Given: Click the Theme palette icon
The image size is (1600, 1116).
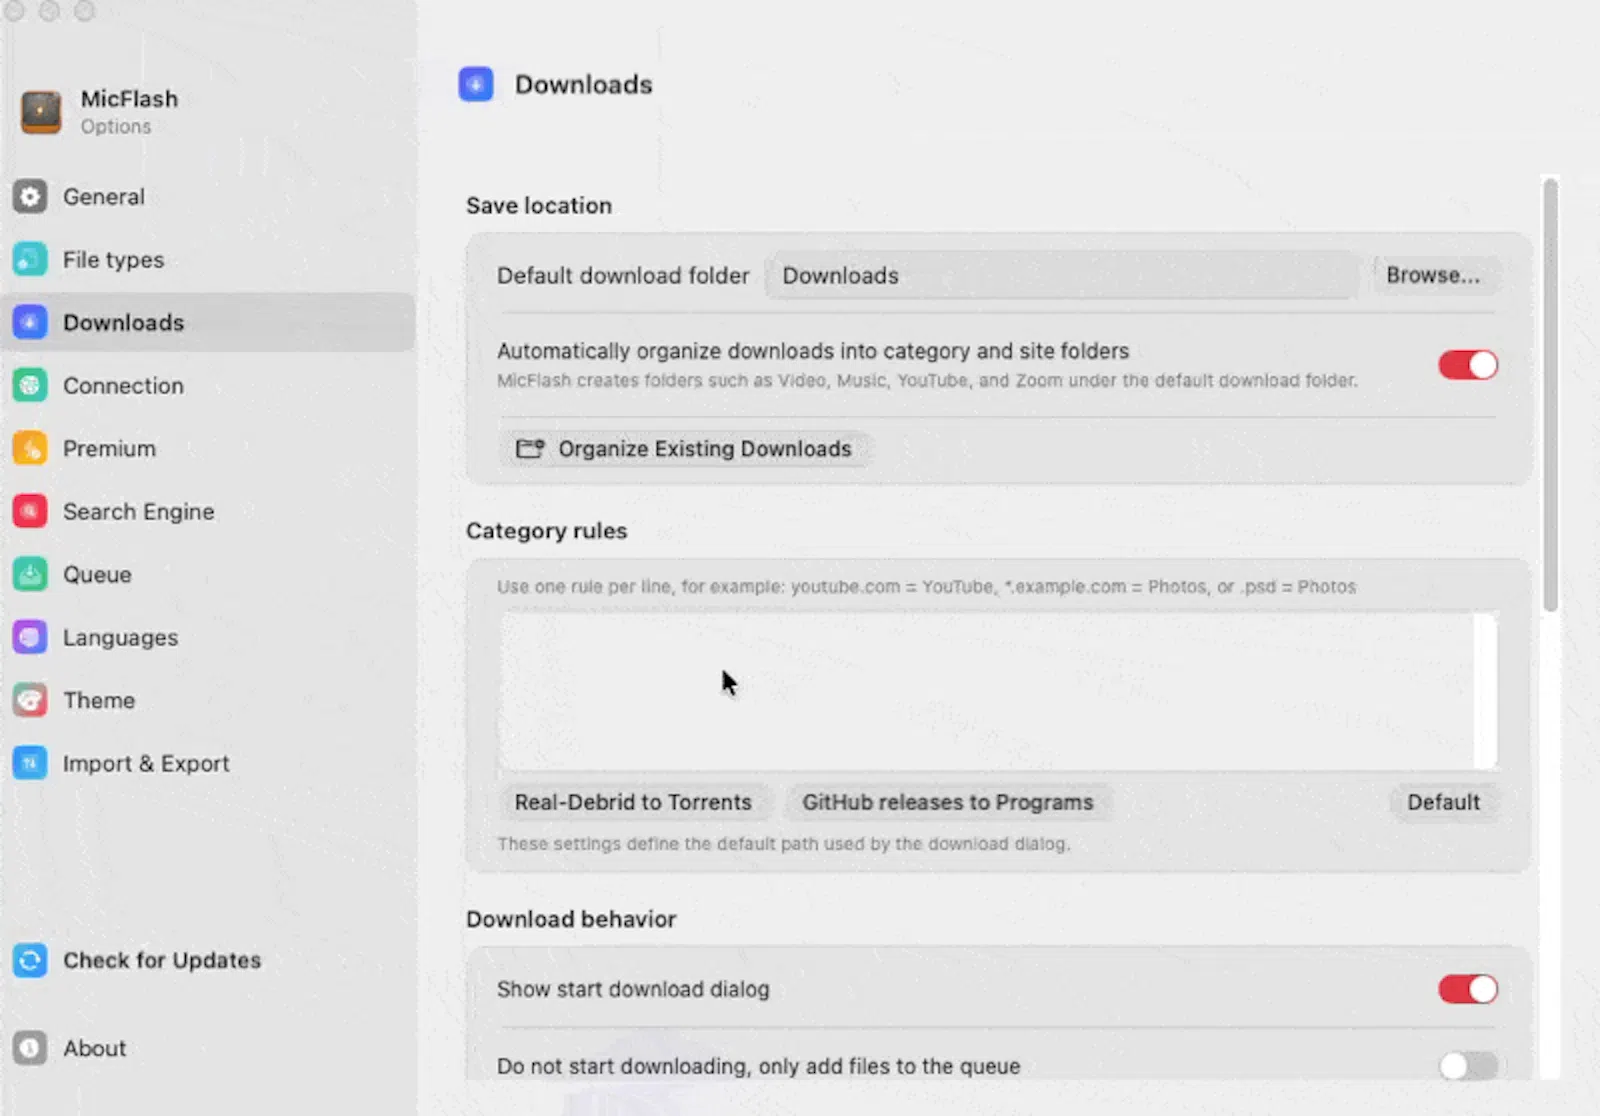Looking at the screenshot, I should pos(30,700).
